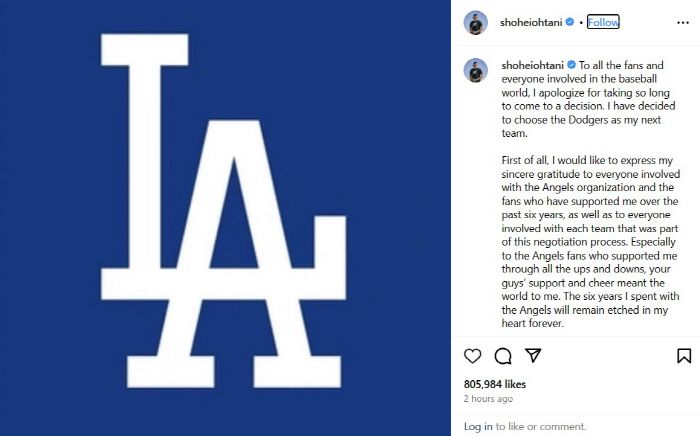
Task: View the 805,984 likes list
Action: (x=496, y=383)
